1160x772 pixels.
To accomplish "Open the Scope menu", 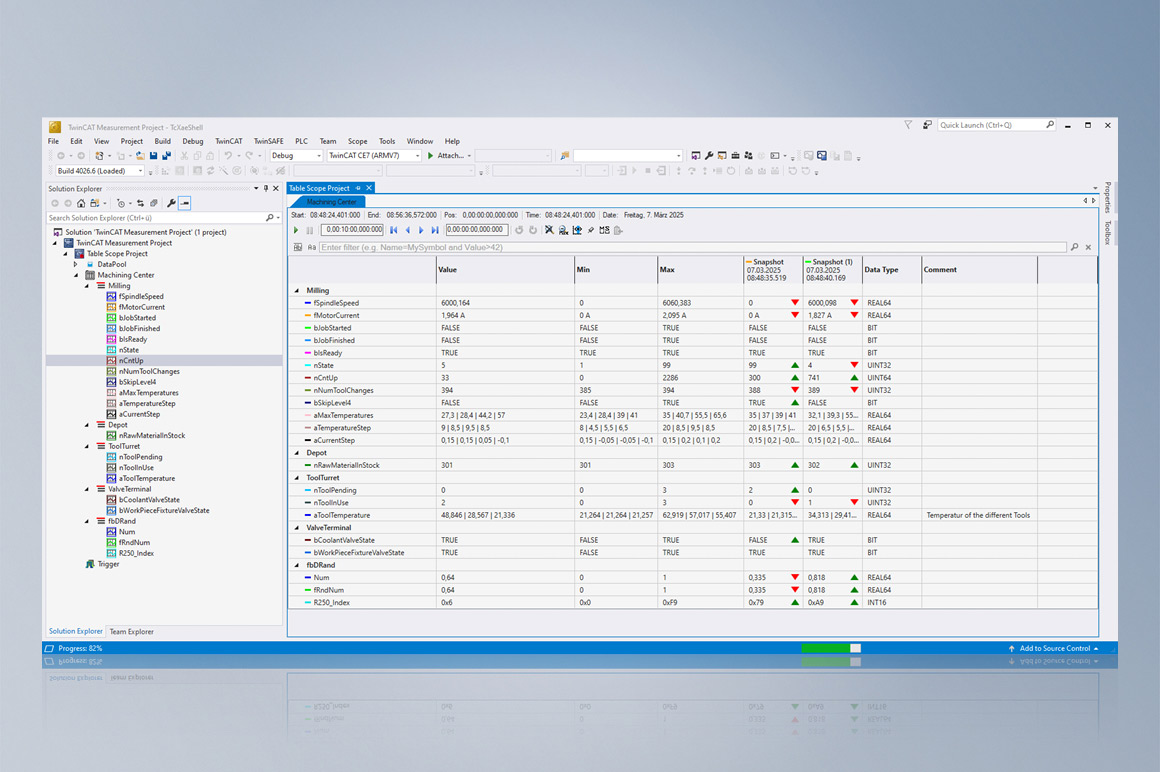I will tap(357, 142).
